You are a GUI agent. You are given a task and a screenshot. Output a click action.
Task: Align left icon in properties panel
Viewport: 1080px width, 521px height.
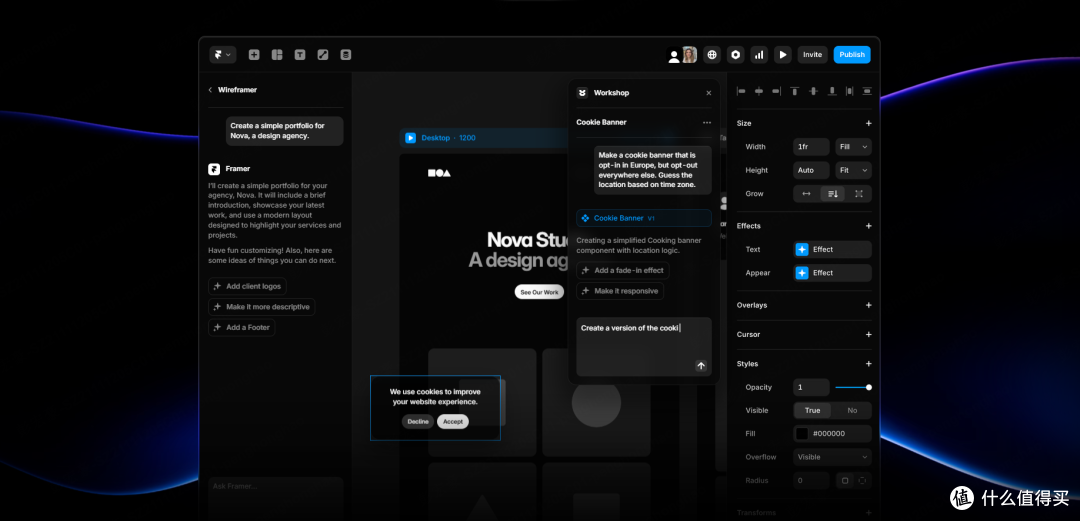pos(742,91)
